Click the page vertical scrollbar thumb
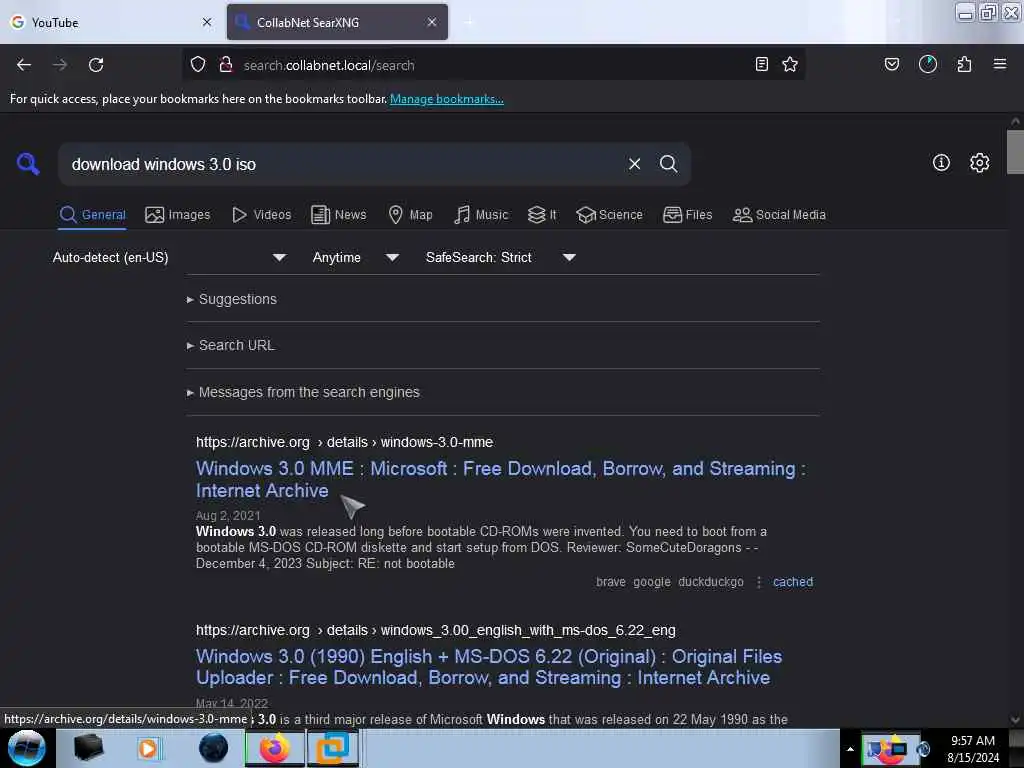Viewport: 1024px width, 768px height. (x=1015, y=152)
